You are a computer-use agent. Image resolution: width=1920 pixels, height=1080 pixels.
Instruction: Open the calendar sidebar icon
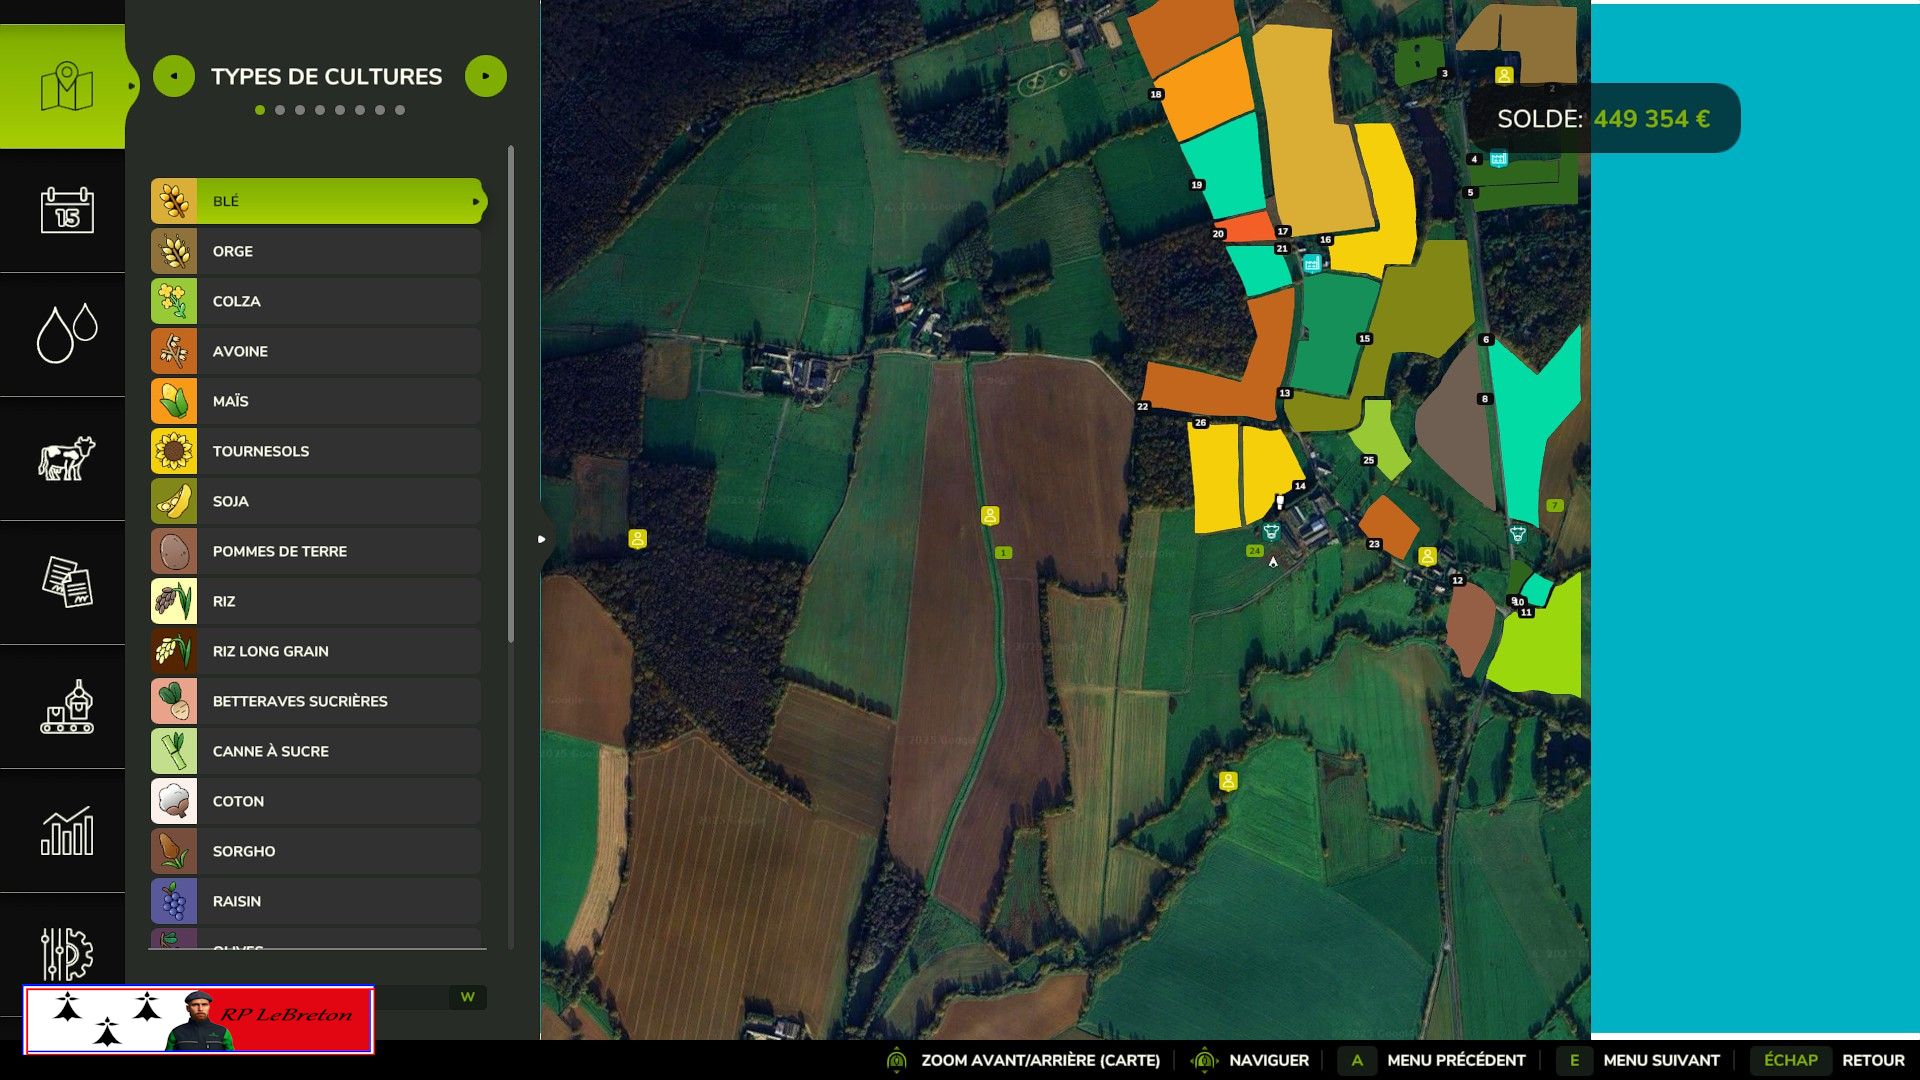click(66, 210)
